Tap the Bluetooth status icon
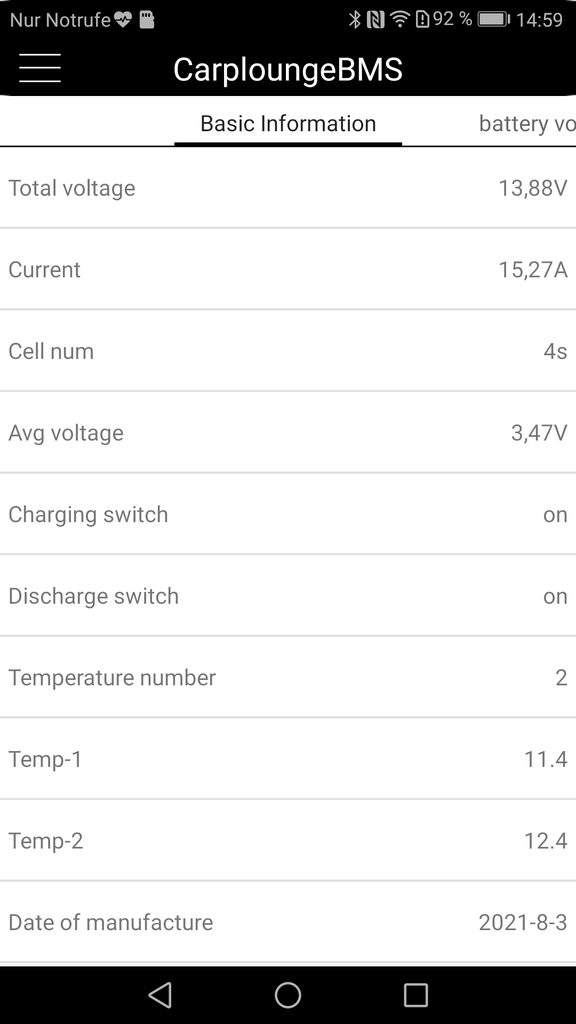Viewport: 576px width, 1024px height. pyautogui.click(x=355, y=20)
